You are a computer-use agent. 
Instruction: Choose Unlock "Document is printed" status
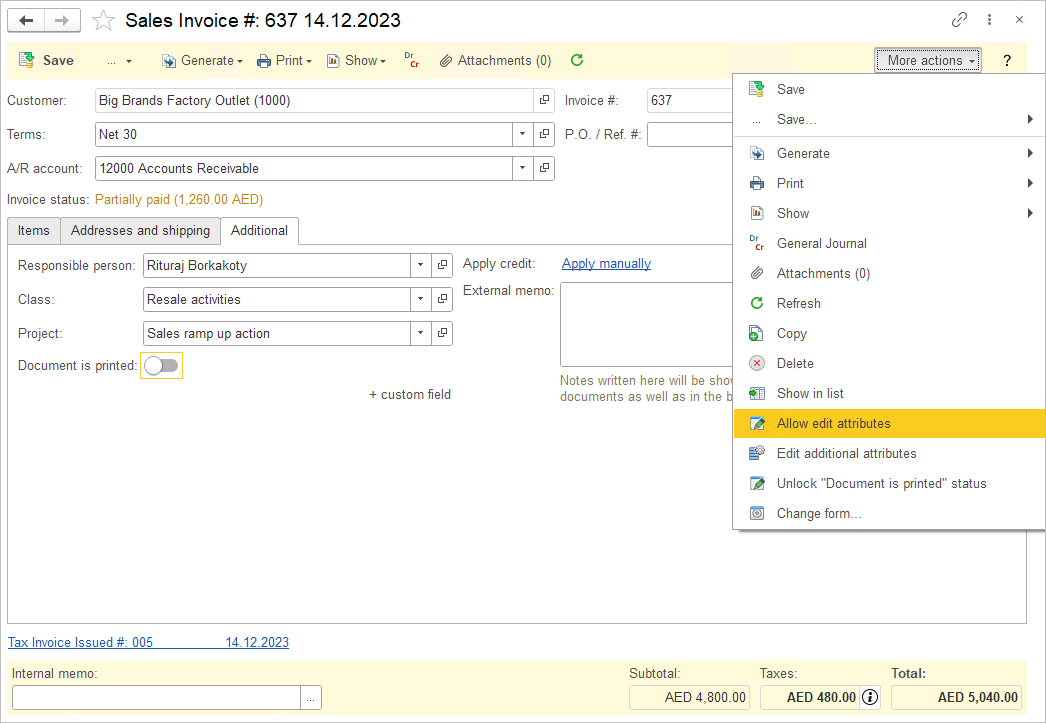881,483
